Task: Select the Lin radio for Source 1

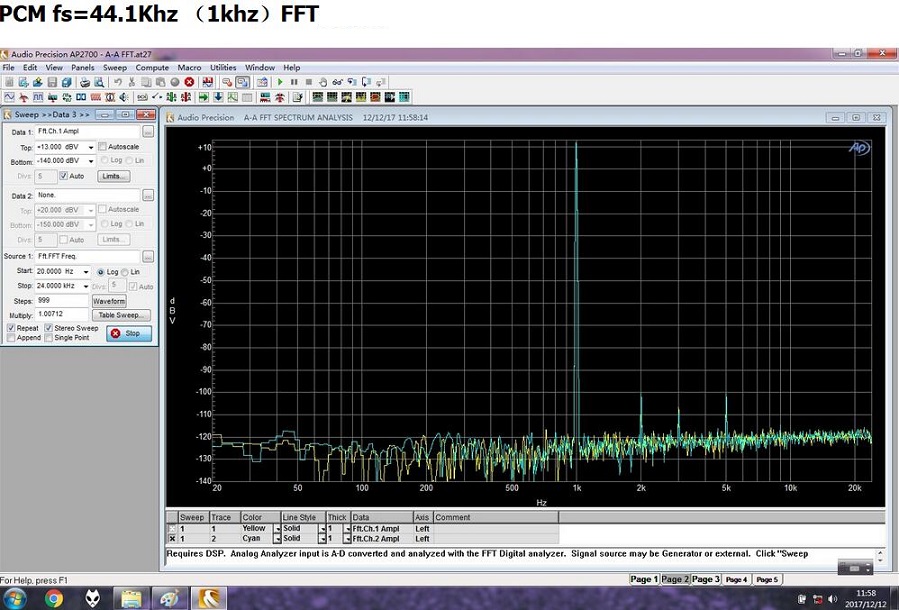Action: pyautogui.click(x=127, y=272)
